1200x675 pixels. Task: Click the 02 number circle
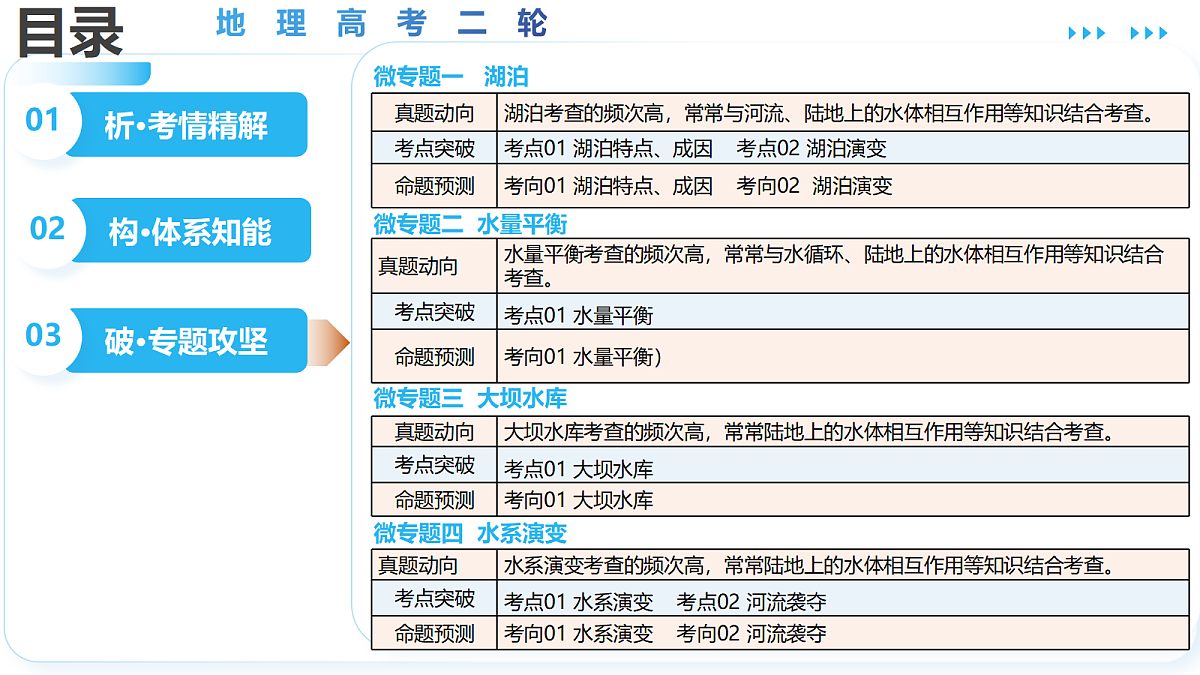click(47, 228)
